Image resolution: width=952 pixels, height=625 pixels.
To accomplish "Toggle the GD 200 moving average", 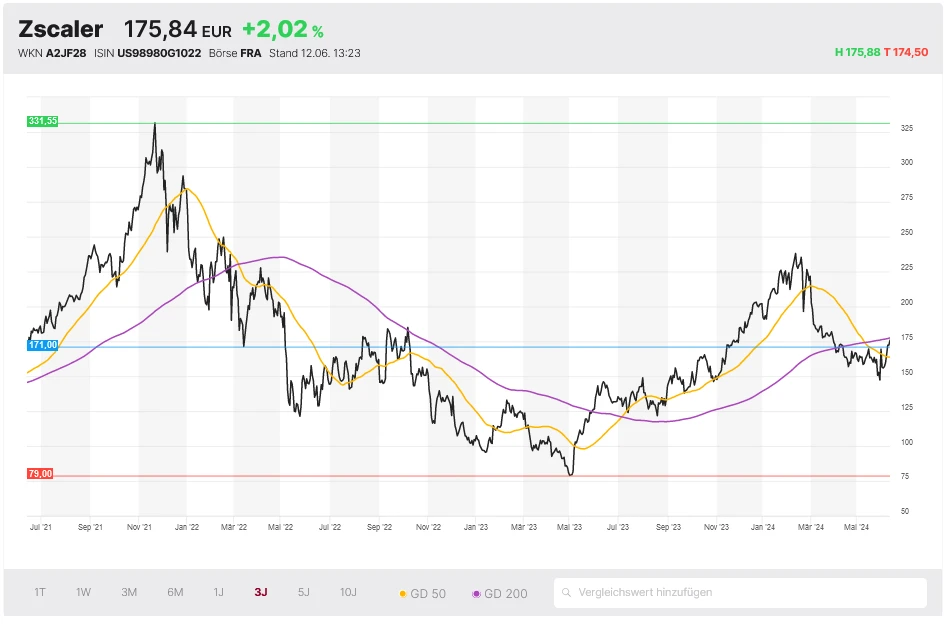I will (500, 593).
